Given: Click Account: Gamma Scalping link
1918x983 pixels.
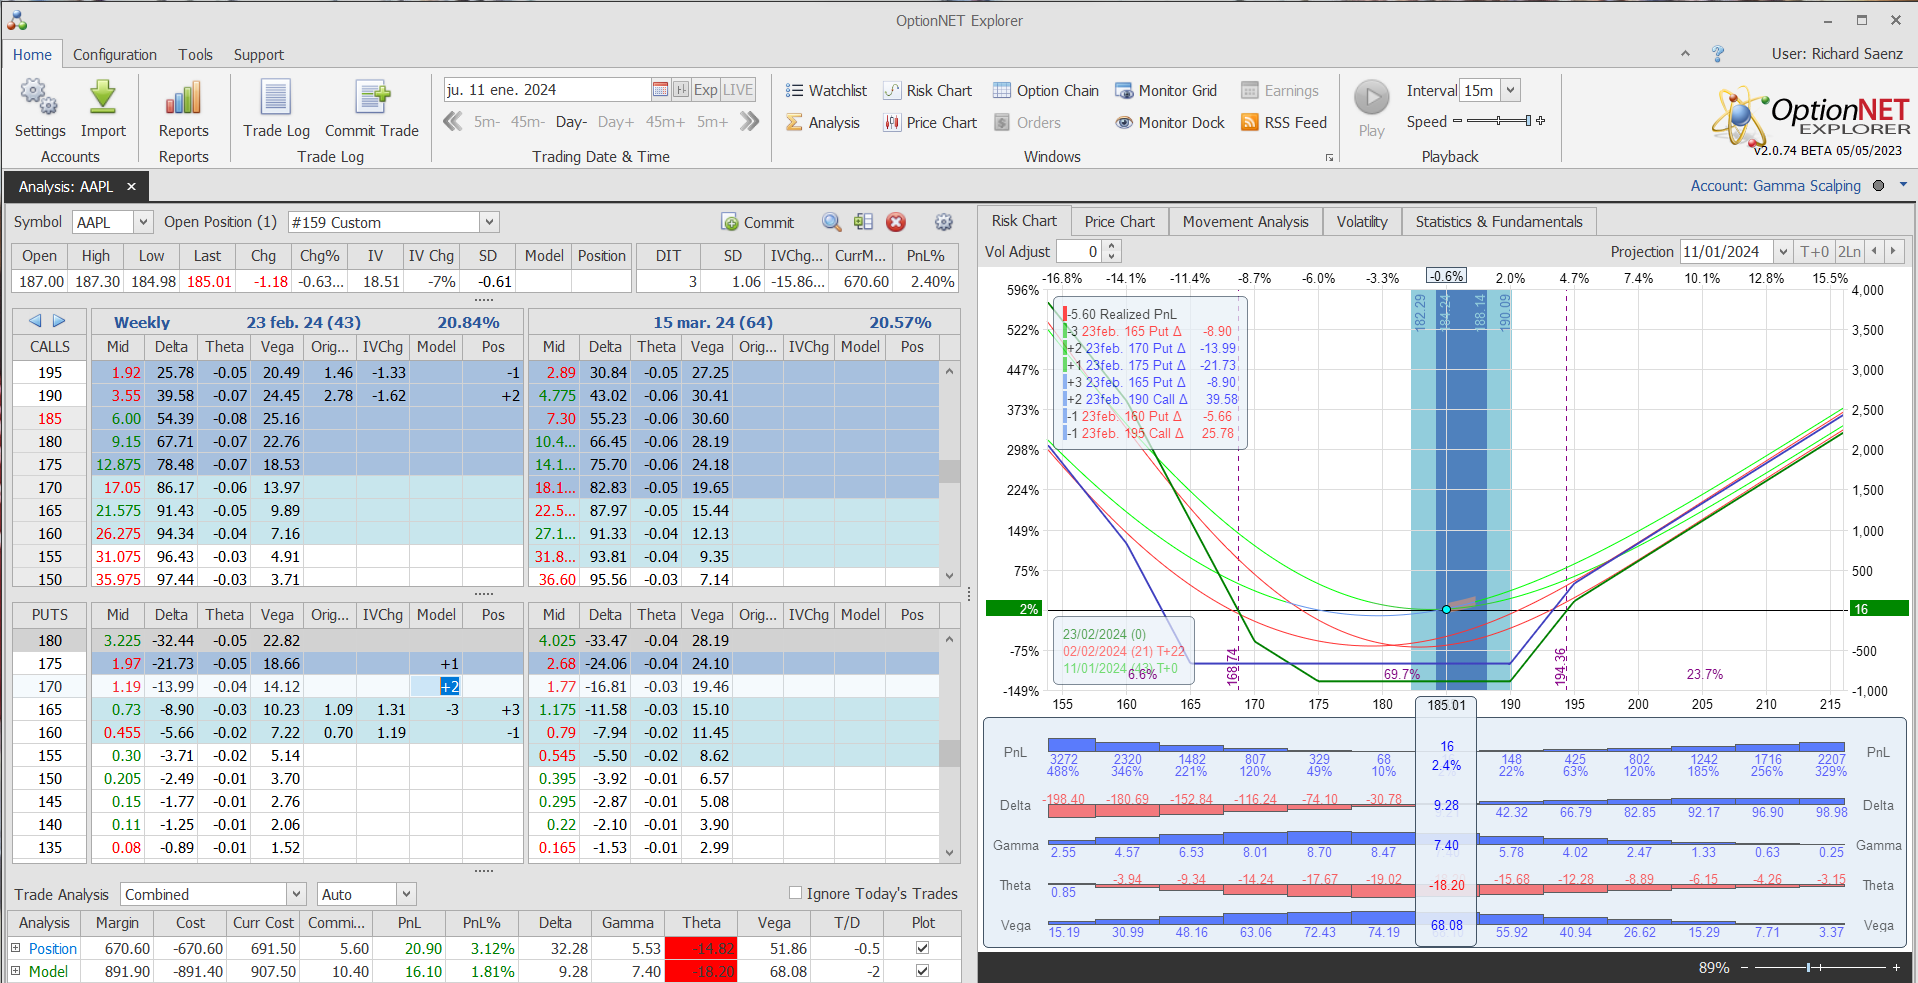Looking at the screenshot, I should coord(1775,186).
